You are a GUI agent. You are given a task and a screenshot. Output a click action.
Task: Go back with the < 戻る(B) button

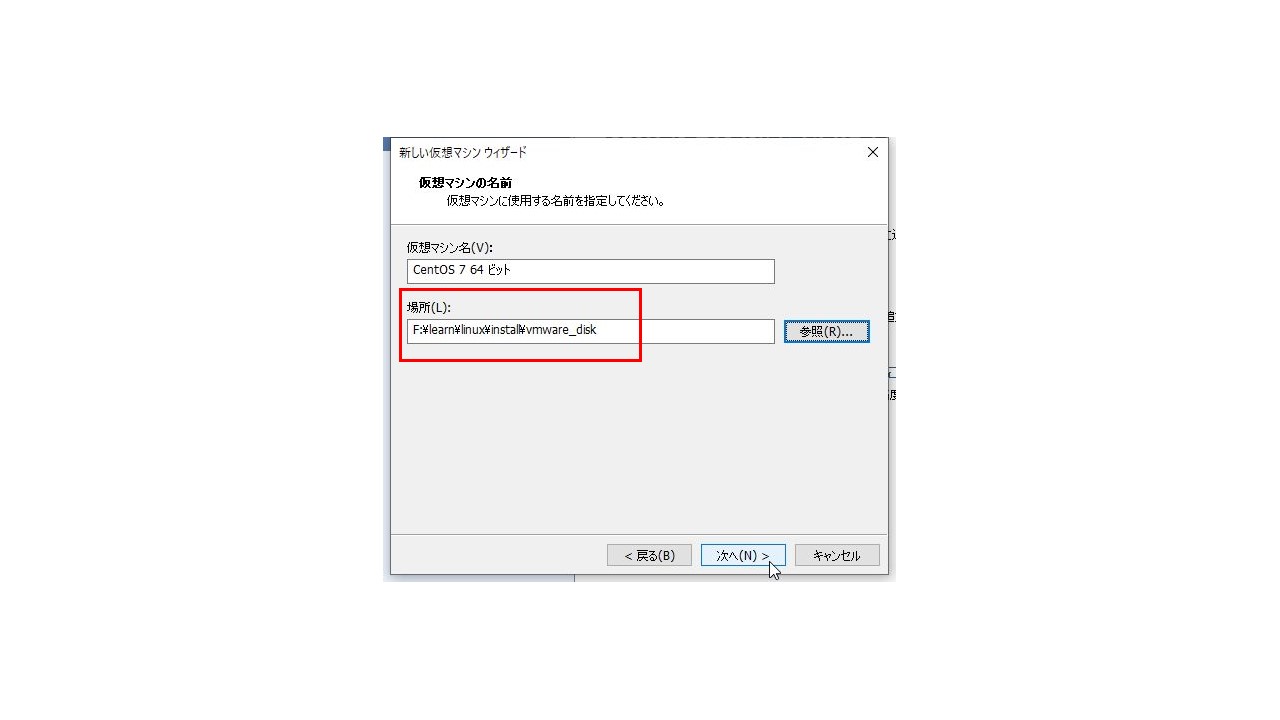tap(649, 555)
